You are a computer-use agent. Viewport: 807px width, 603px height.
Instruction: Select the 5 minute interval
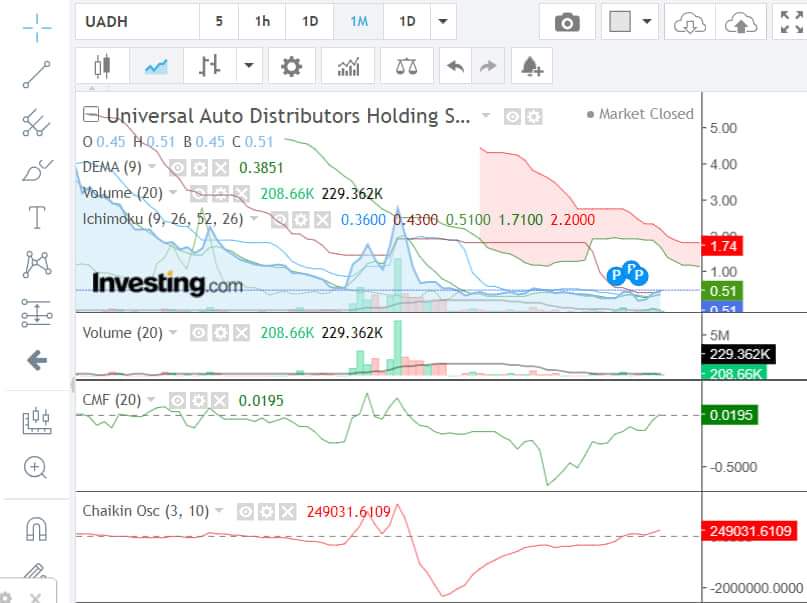pos(219,22)
